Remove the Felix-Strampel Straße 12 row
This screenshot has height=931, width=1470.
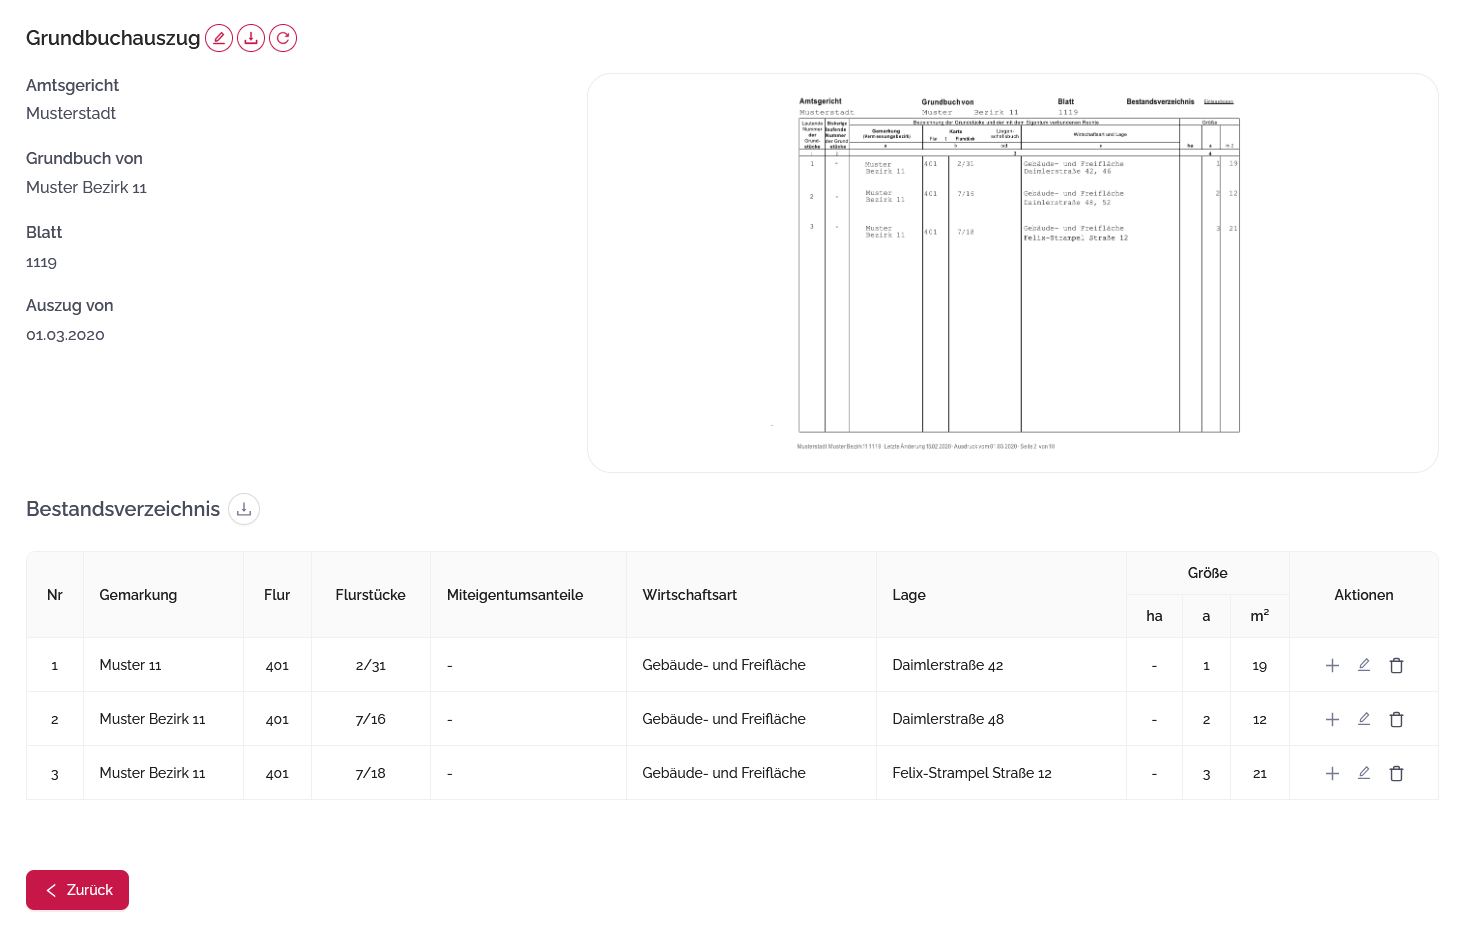1397,773
